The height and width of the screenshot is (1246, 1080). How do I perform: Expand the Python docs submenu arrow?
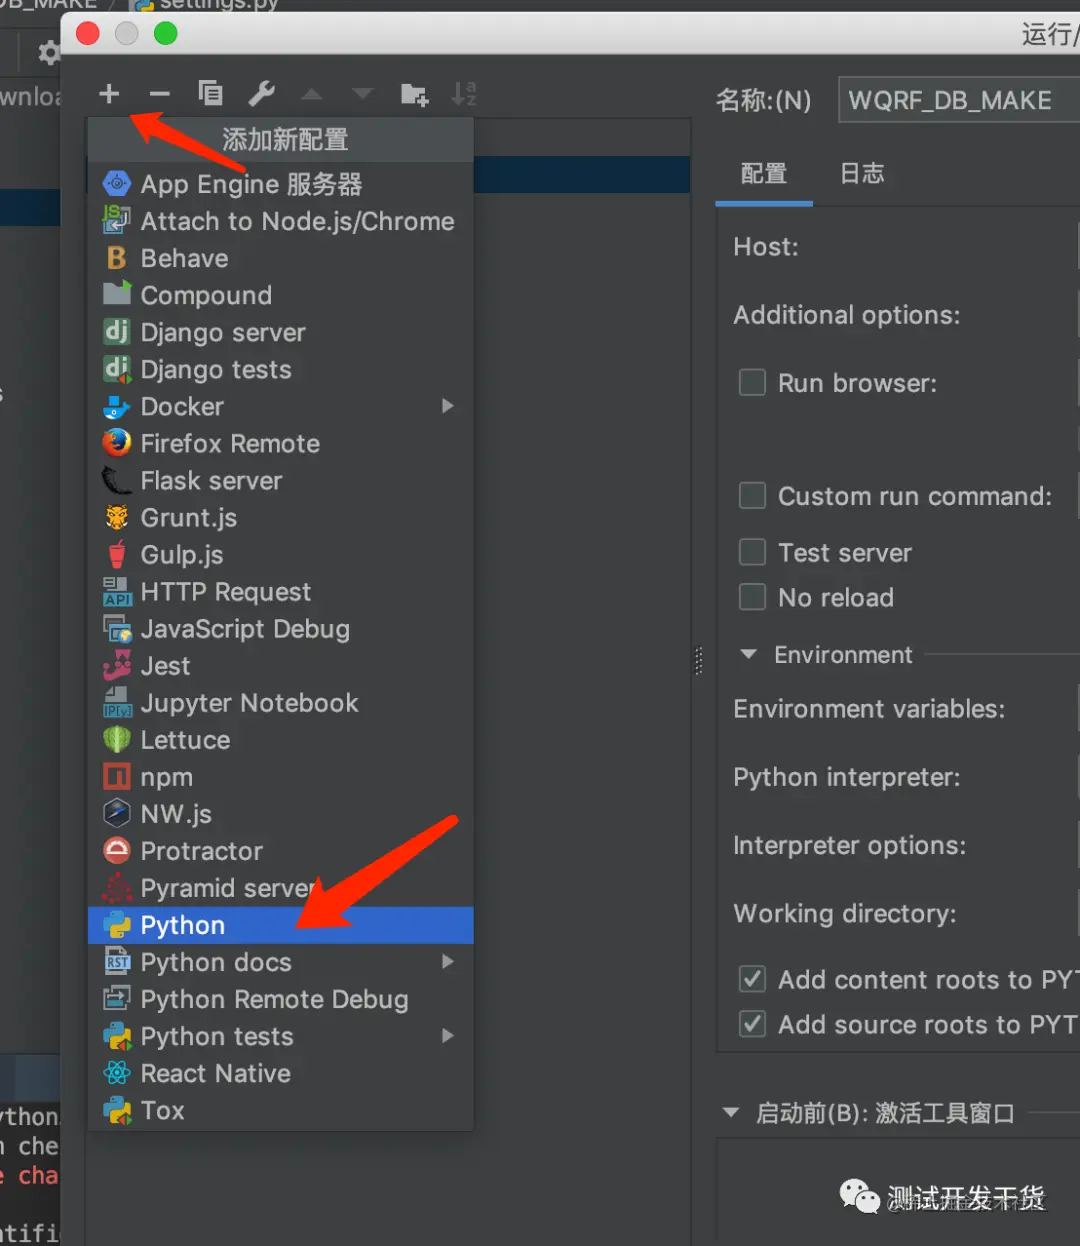(448, 962)
